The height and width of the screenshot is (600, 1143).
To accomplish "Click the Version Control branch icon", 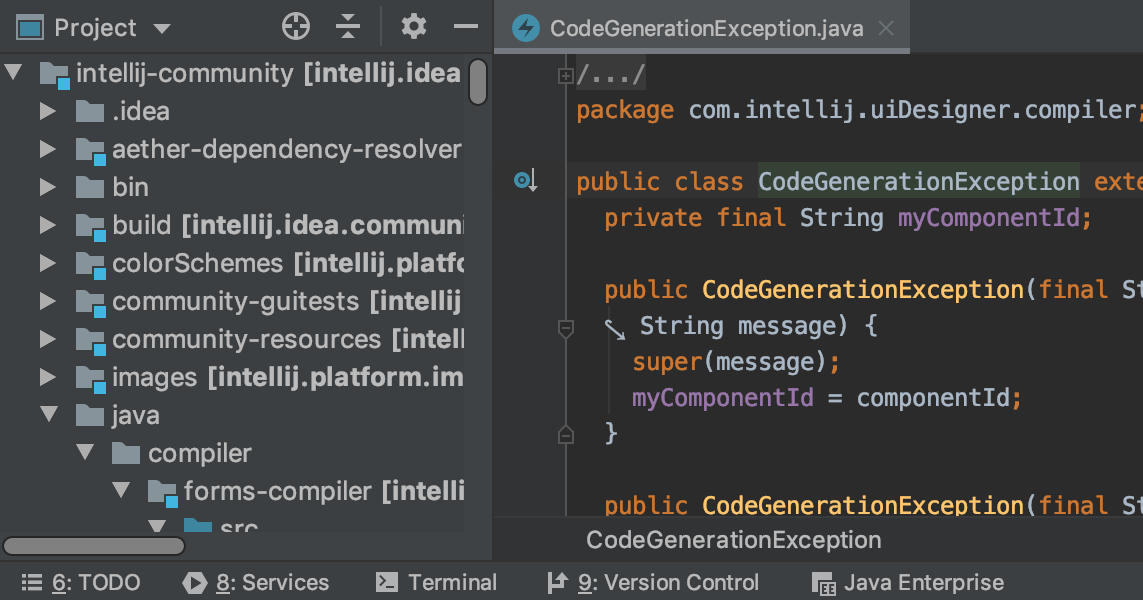I will (557, 583).
